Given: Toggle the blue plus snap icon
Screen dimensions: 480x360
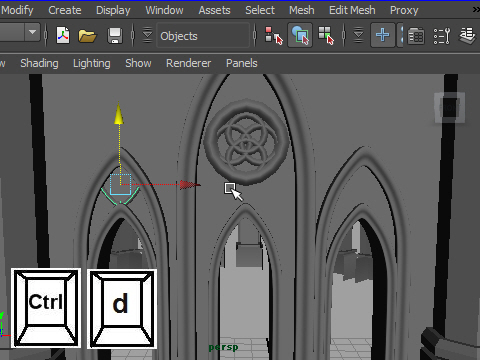Looking at the screenshot, I should pyautogui.click(x=383, y=35).
